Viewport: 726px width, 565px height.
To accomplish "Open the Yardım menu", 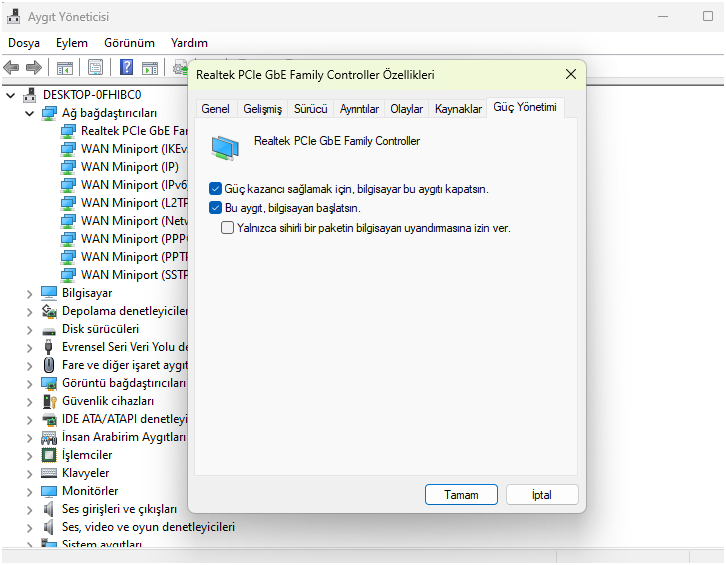I will tap(189, 43).
